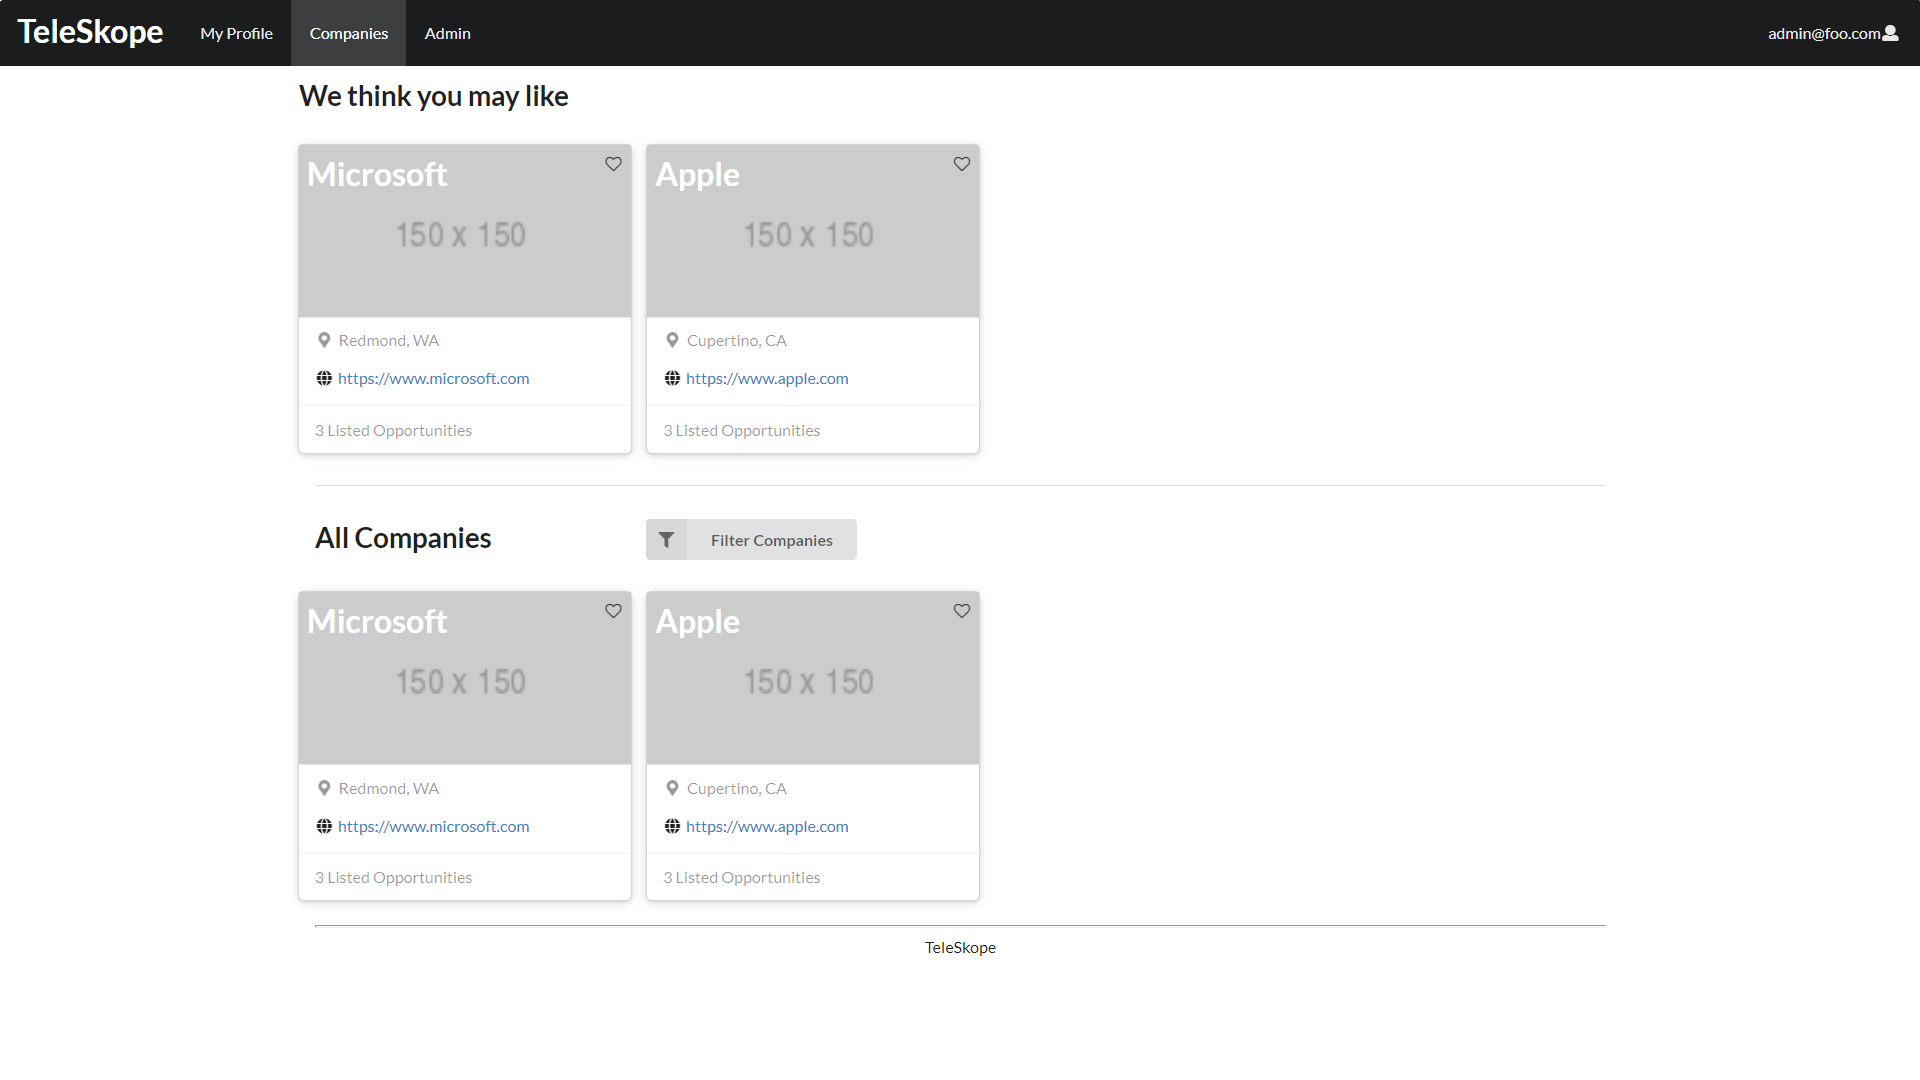This screenshot has height=1080, width=1920.
Task: Click '3 Listed Opportunities' on recommended Apple card
Action: [741, 430]
